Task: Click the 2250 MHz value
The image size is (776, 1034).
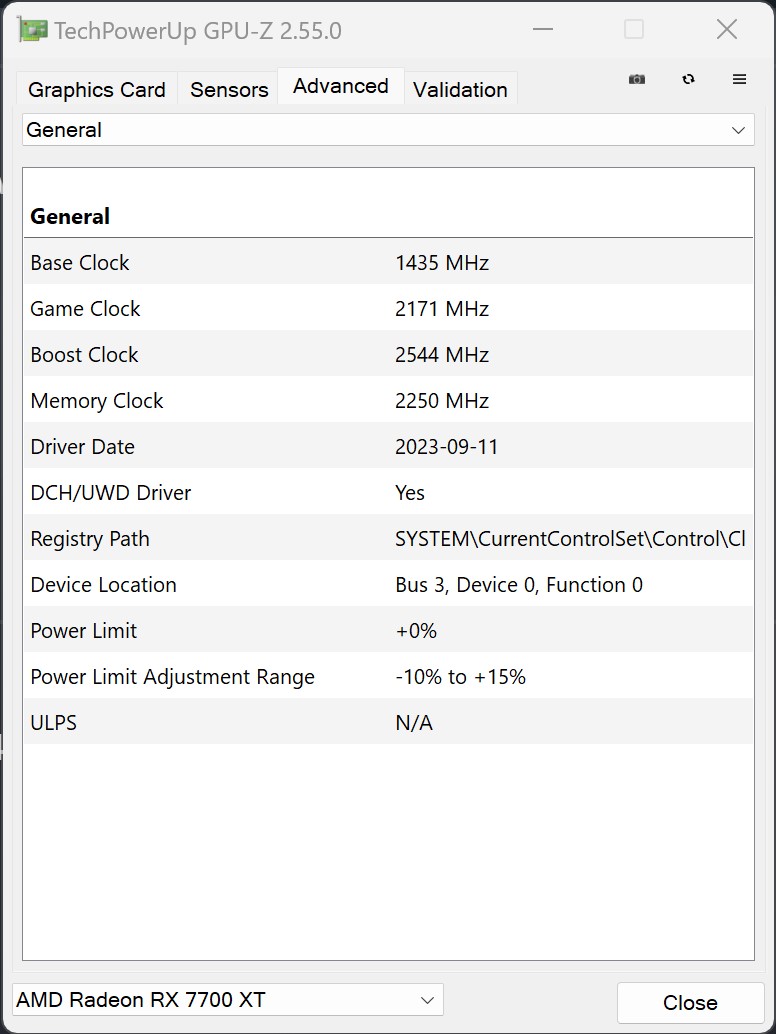Action: 442,400
